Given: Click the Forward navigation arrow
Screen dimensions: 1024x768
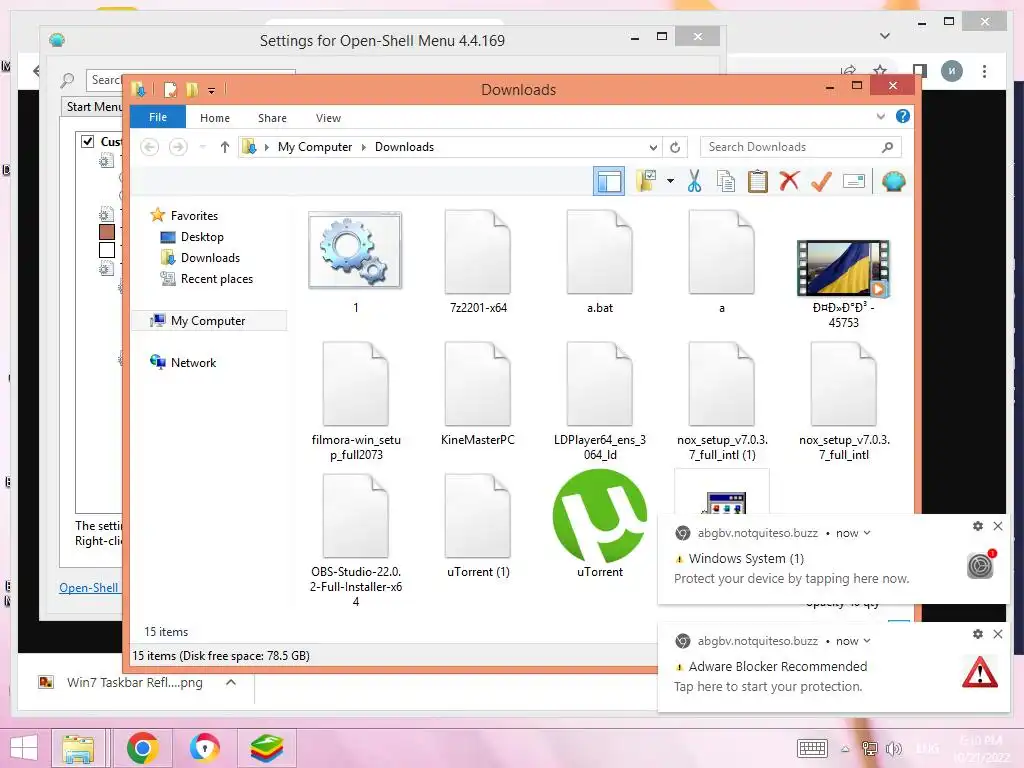Looking at the screenshot, I should point(178,147).
